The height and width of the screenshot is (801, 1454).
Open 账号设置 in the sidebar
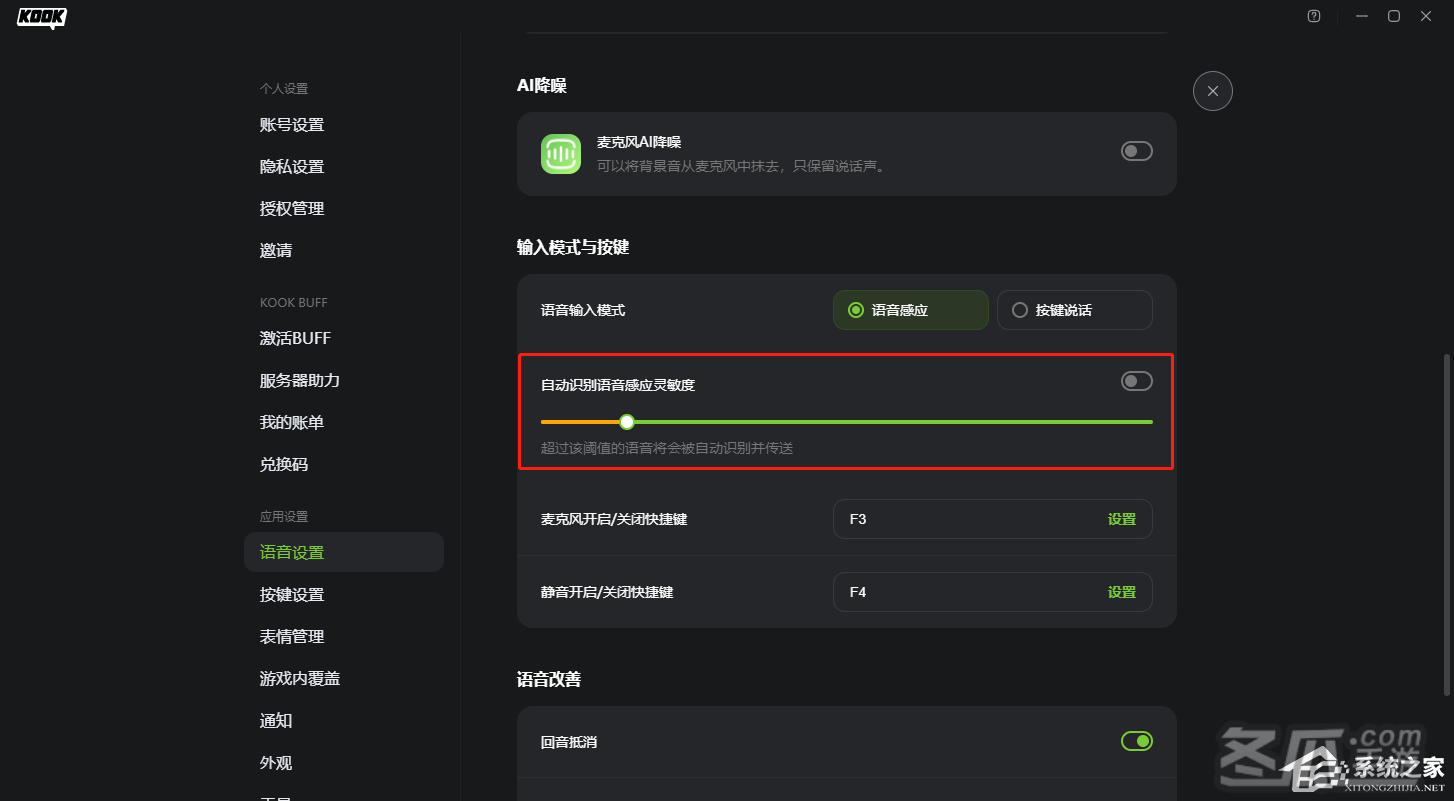(x=292, y=125)
